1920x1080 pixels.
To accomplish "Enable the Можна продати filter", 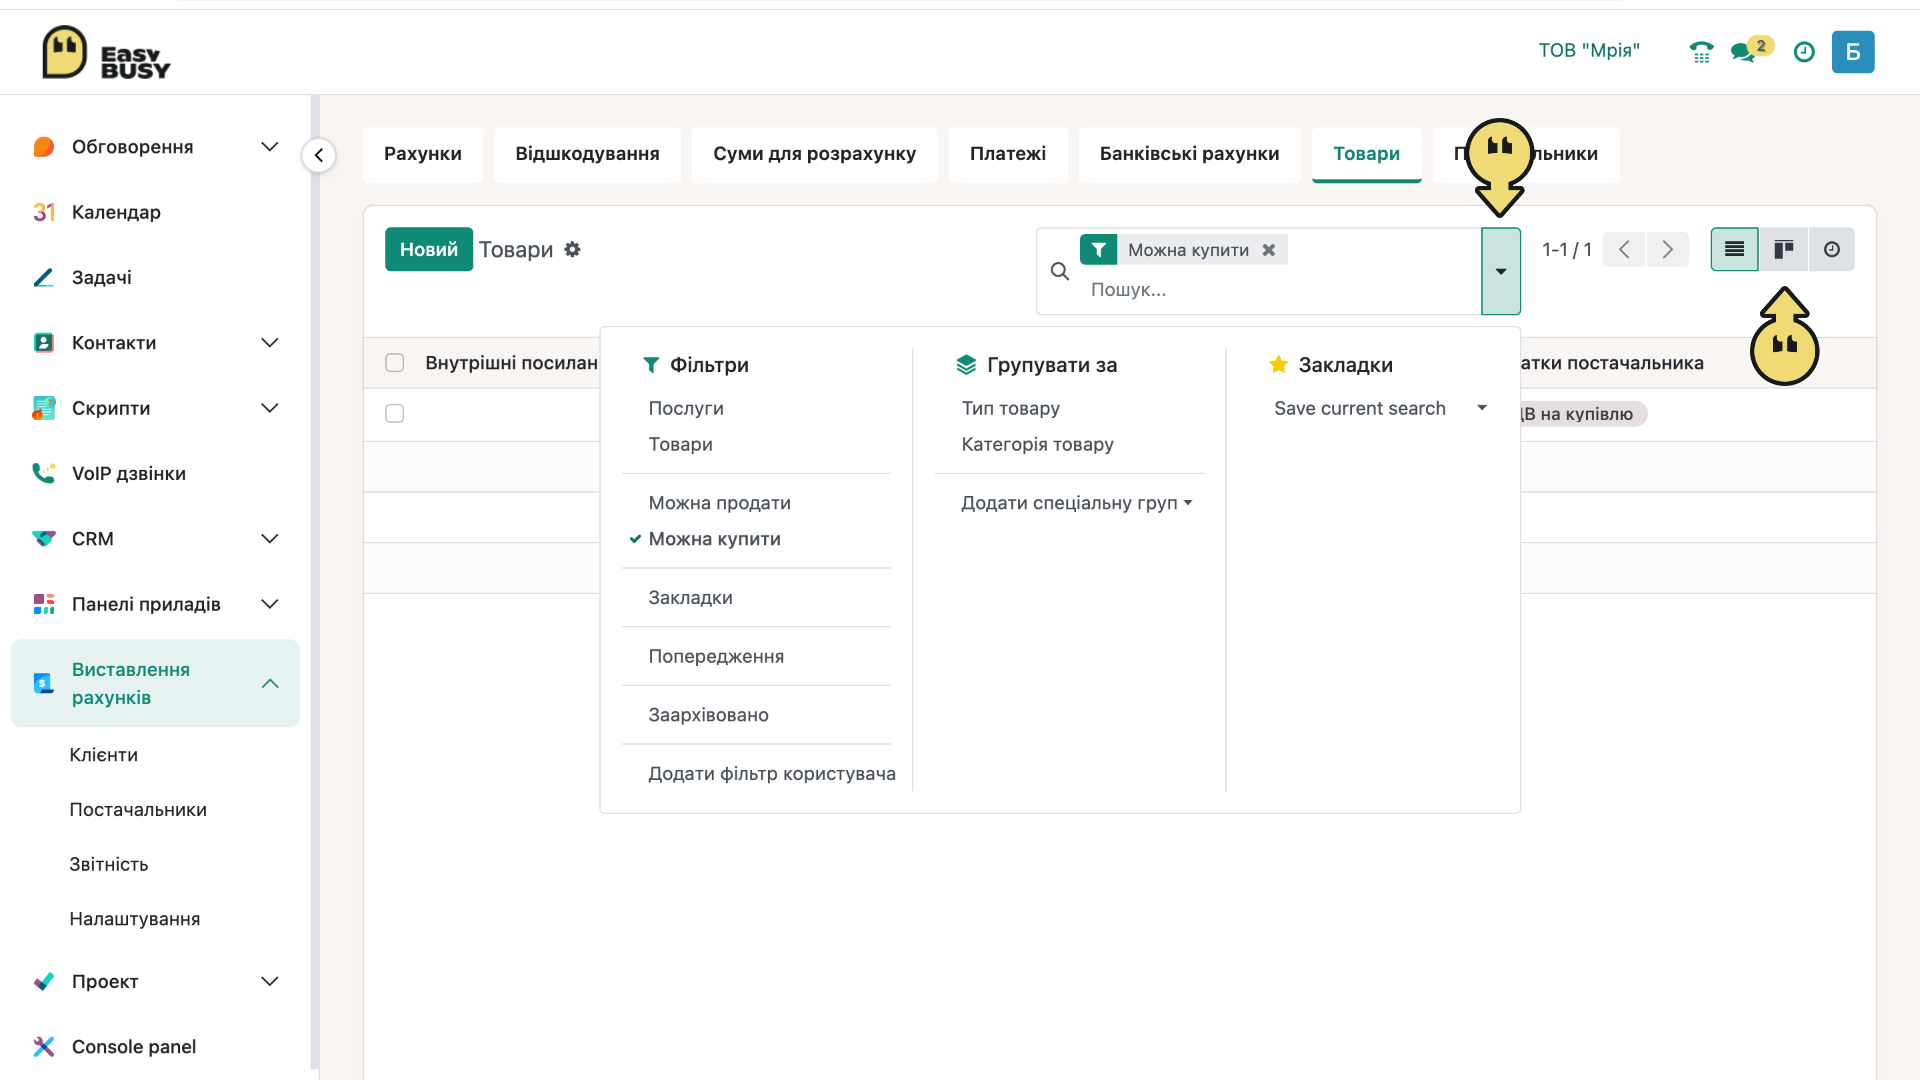I will click(x=719, y=503).
